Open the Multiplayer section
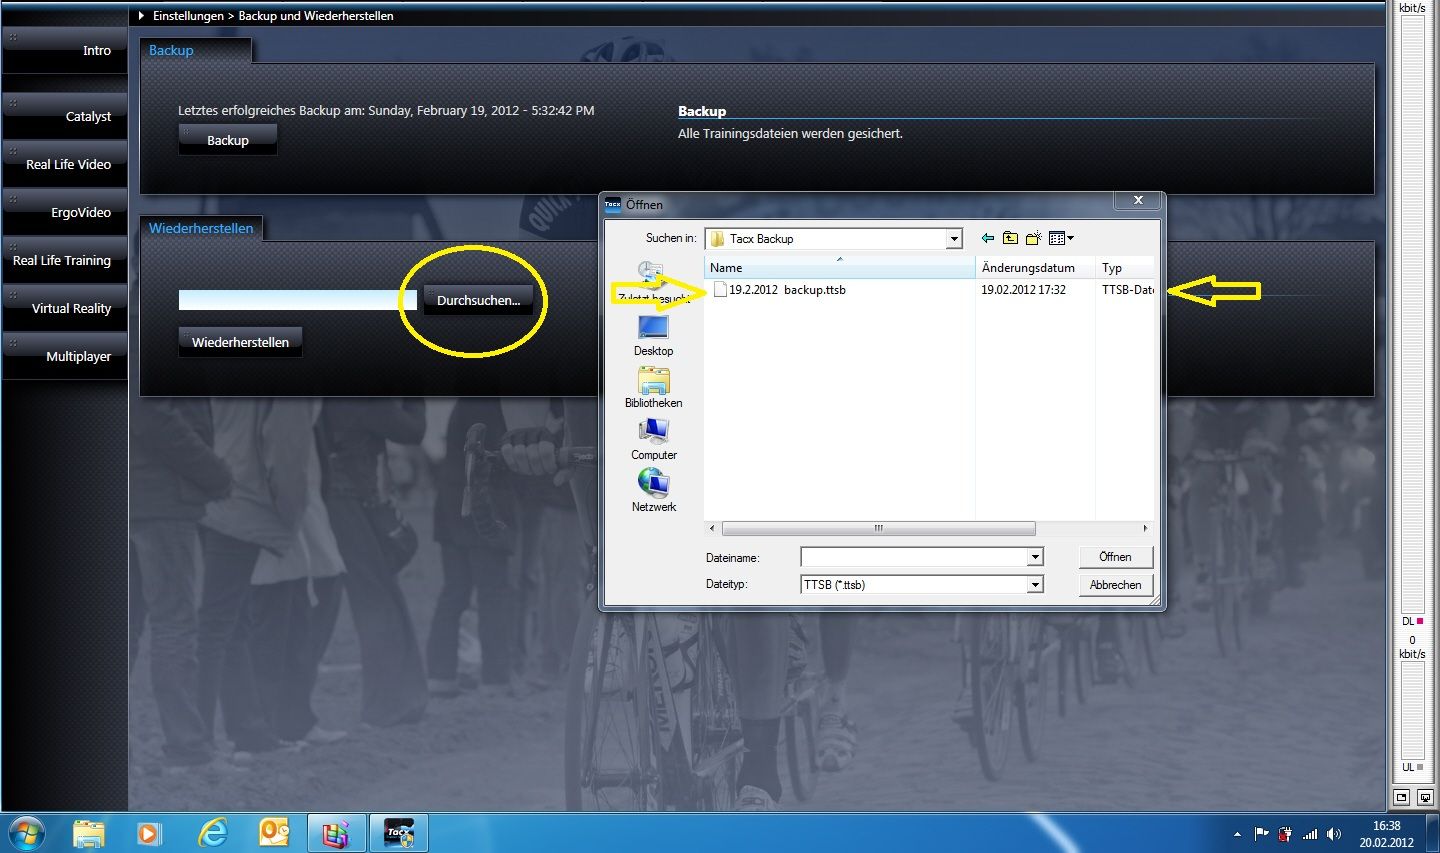This screenshot has width=1440, height=853. pyautogui.click(x=65, y=356)
